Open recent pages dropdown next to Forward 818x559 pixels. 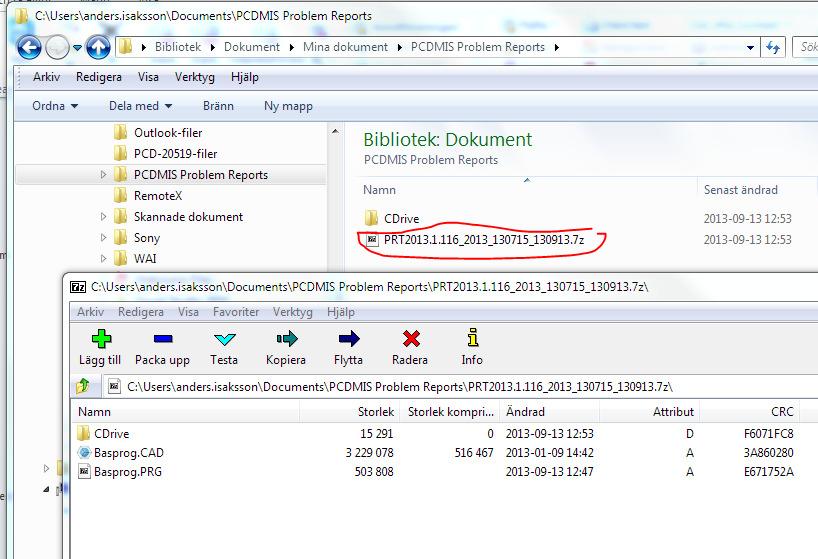point(77,47)
